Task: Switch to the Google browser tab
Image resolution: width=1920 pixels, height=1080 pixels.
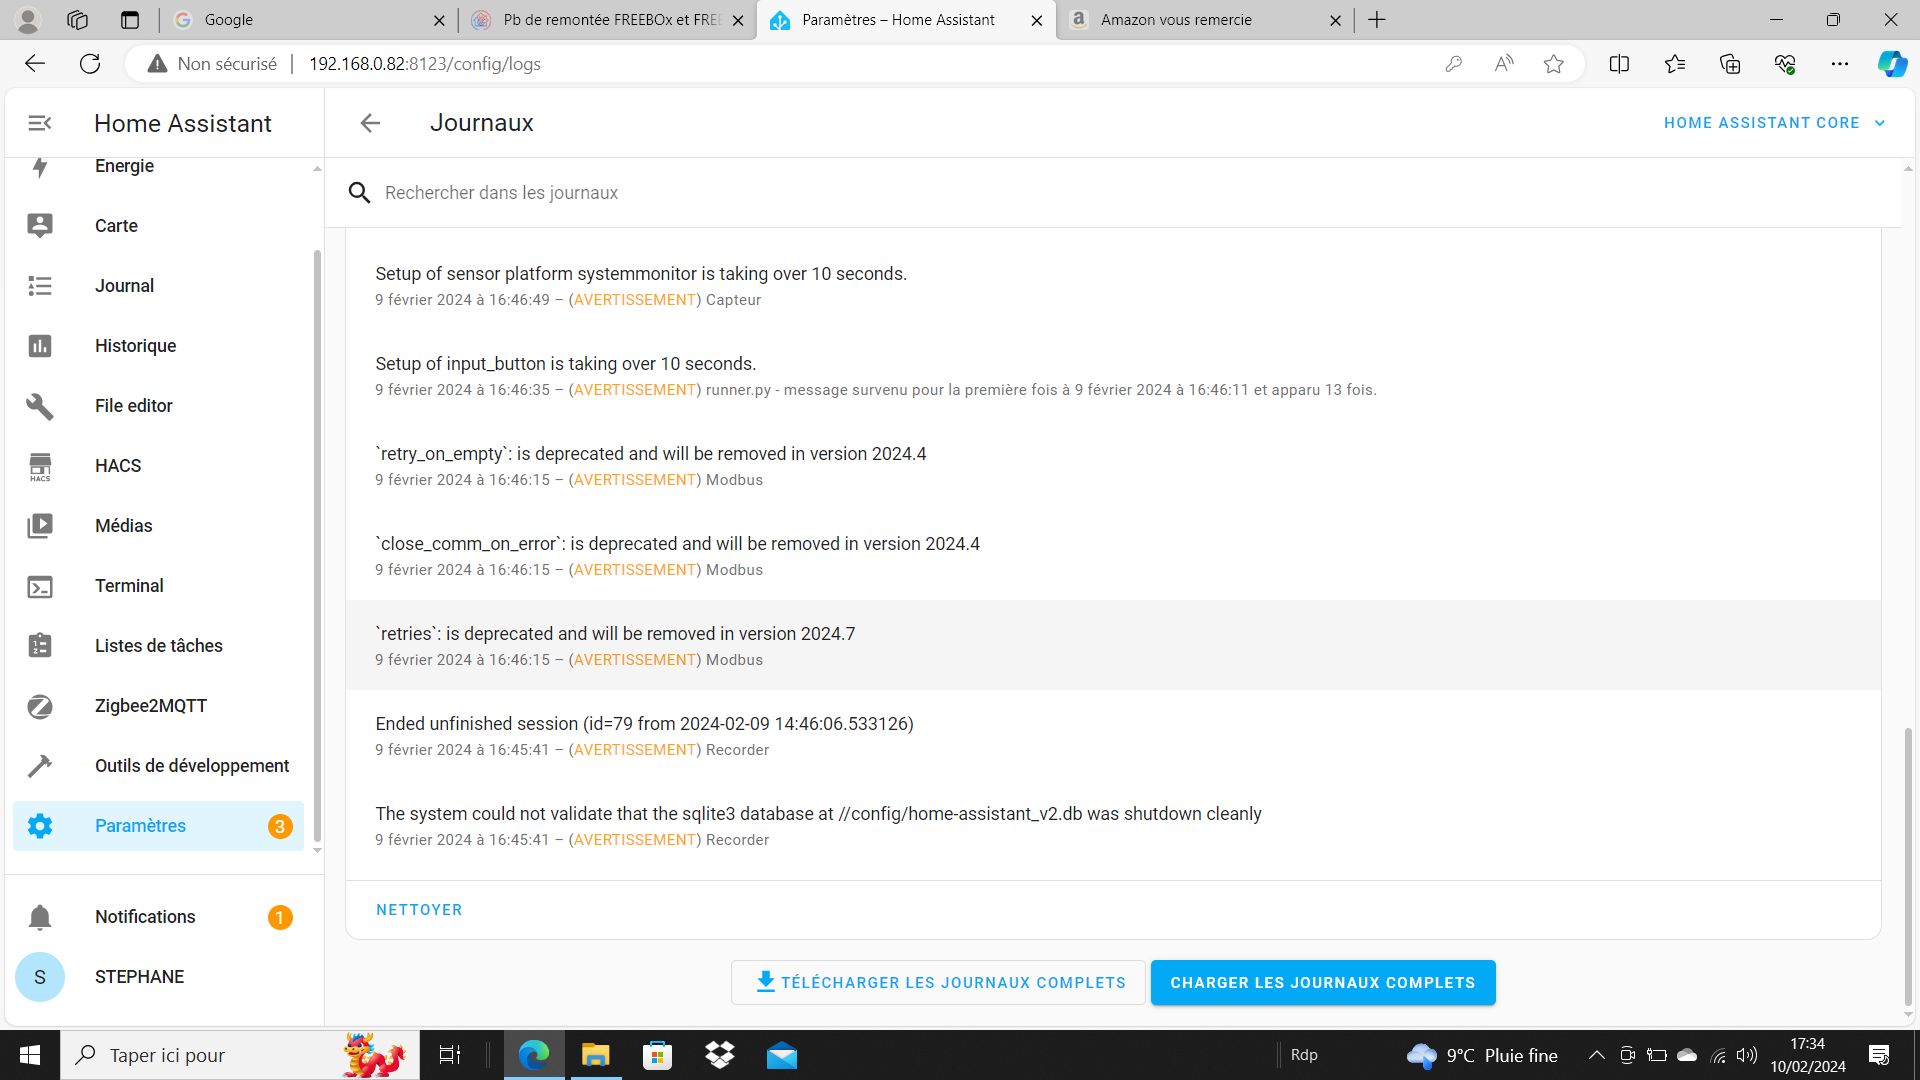Action: coord(229,20)
